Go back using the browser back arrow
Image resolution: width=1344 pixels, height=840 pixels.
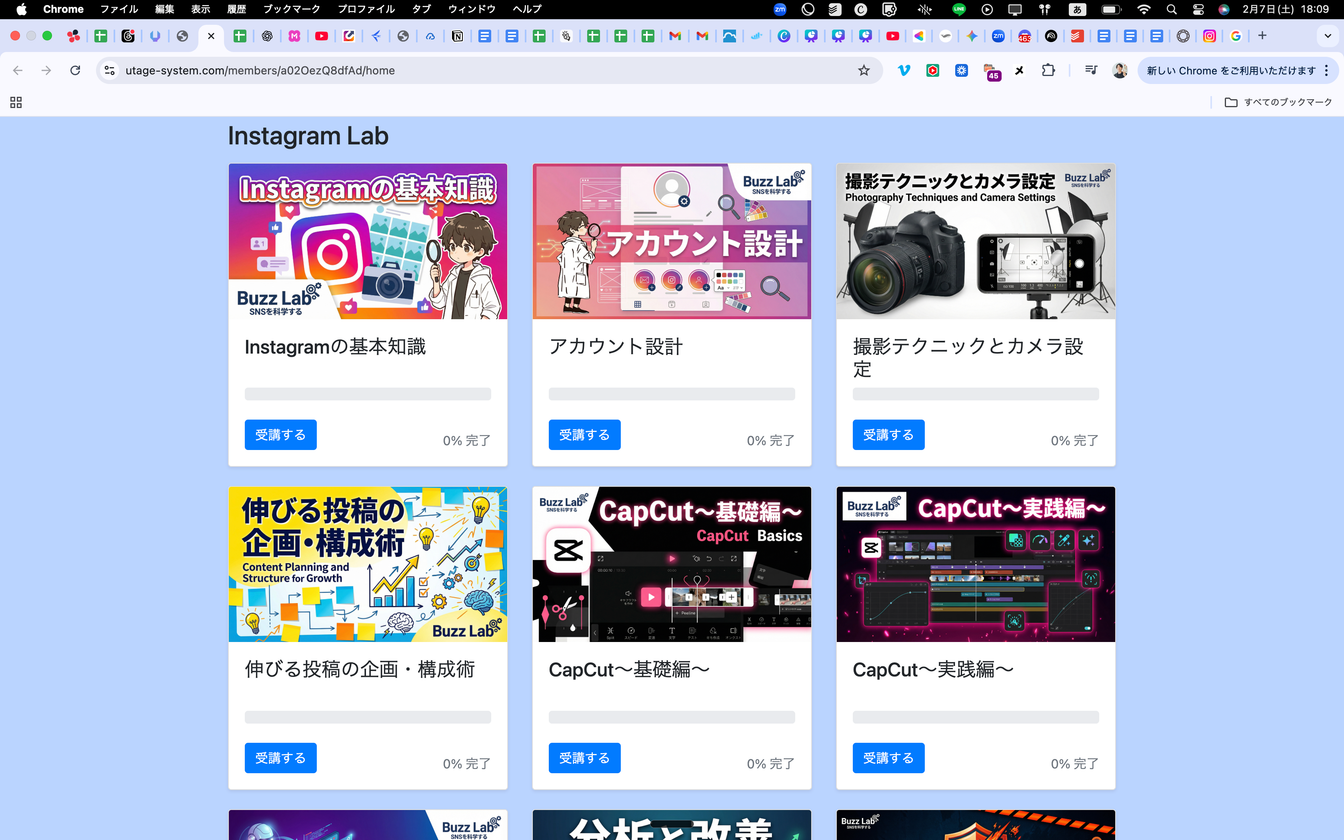[x=18, y=71]
